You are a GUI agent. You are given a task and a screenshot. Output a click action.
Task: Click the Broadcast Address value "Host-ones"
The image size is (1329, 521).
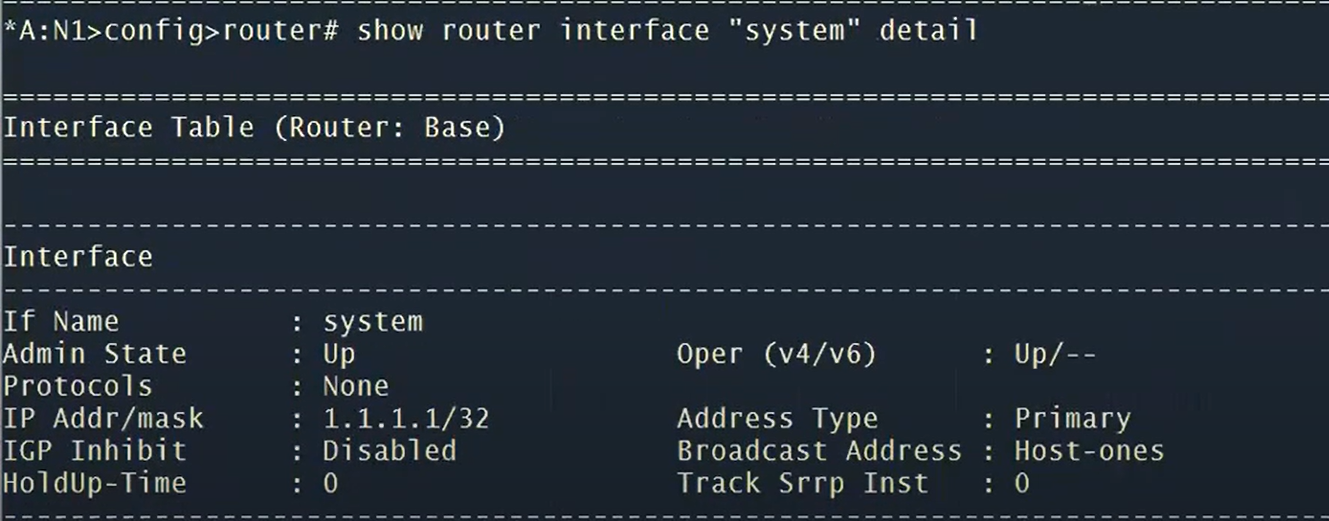click(x=1089, y=451)
